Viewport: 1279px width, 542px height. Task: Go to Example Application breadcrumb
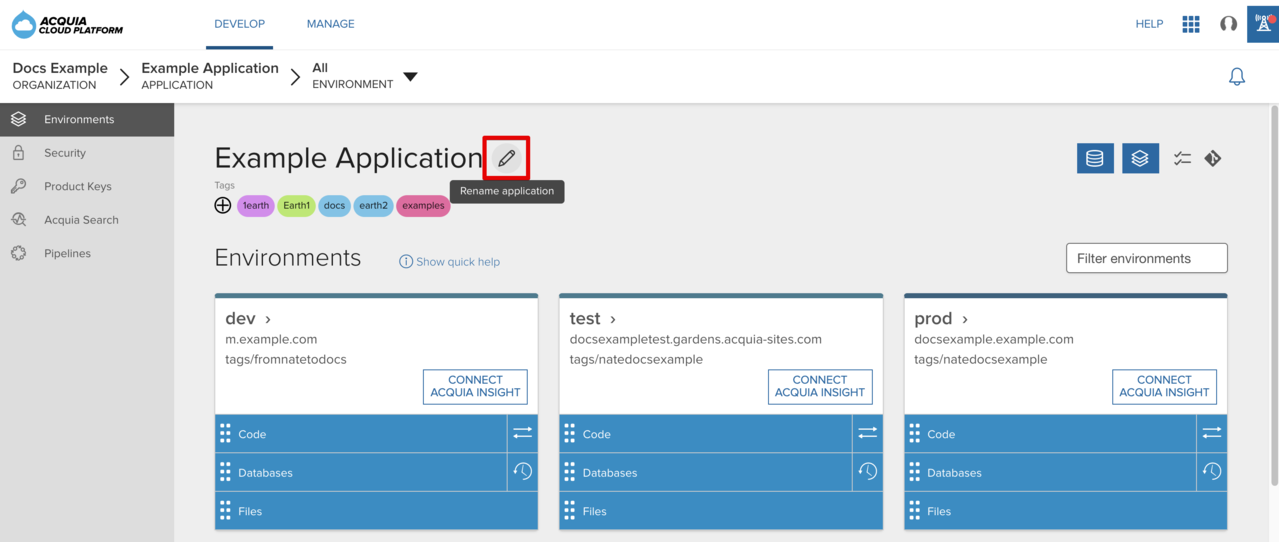210,76
